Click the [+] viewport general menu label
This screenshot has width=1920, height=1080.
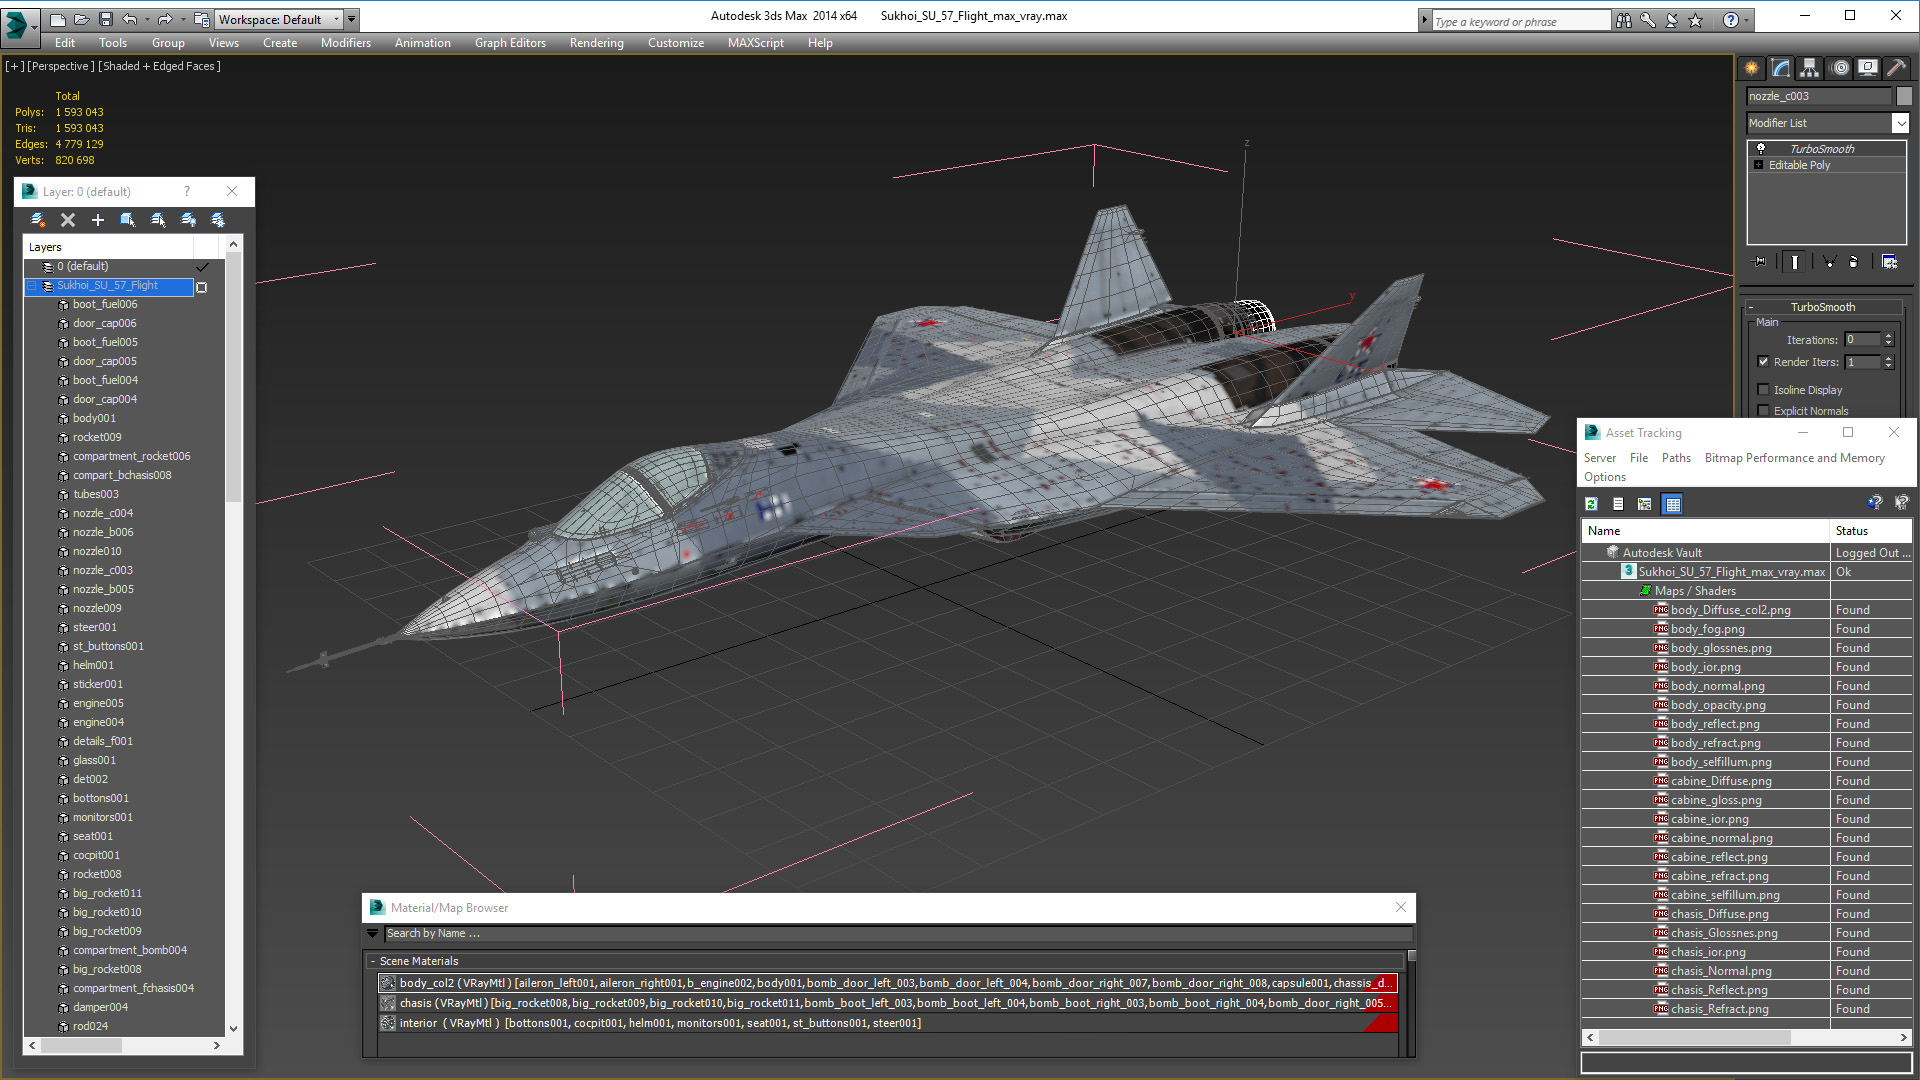point(14,66)
